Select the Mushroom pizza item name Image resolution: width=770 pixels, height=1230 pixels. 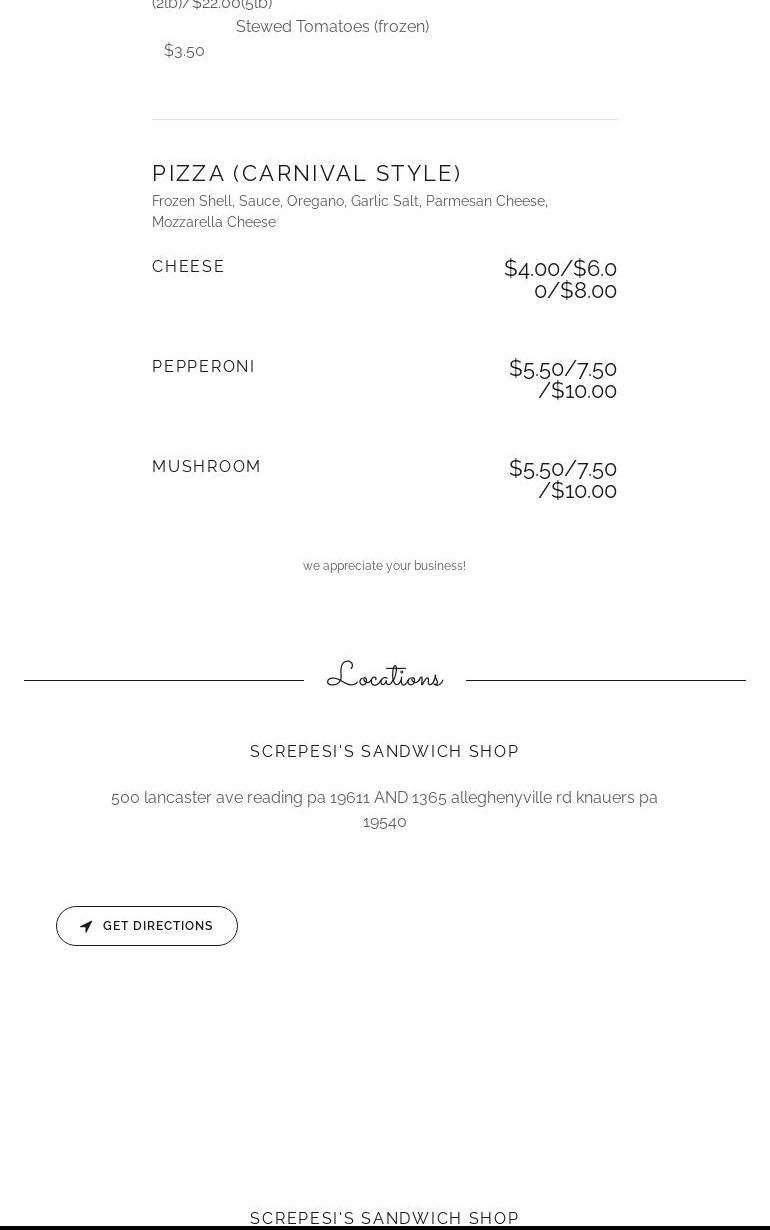point(206,466)
